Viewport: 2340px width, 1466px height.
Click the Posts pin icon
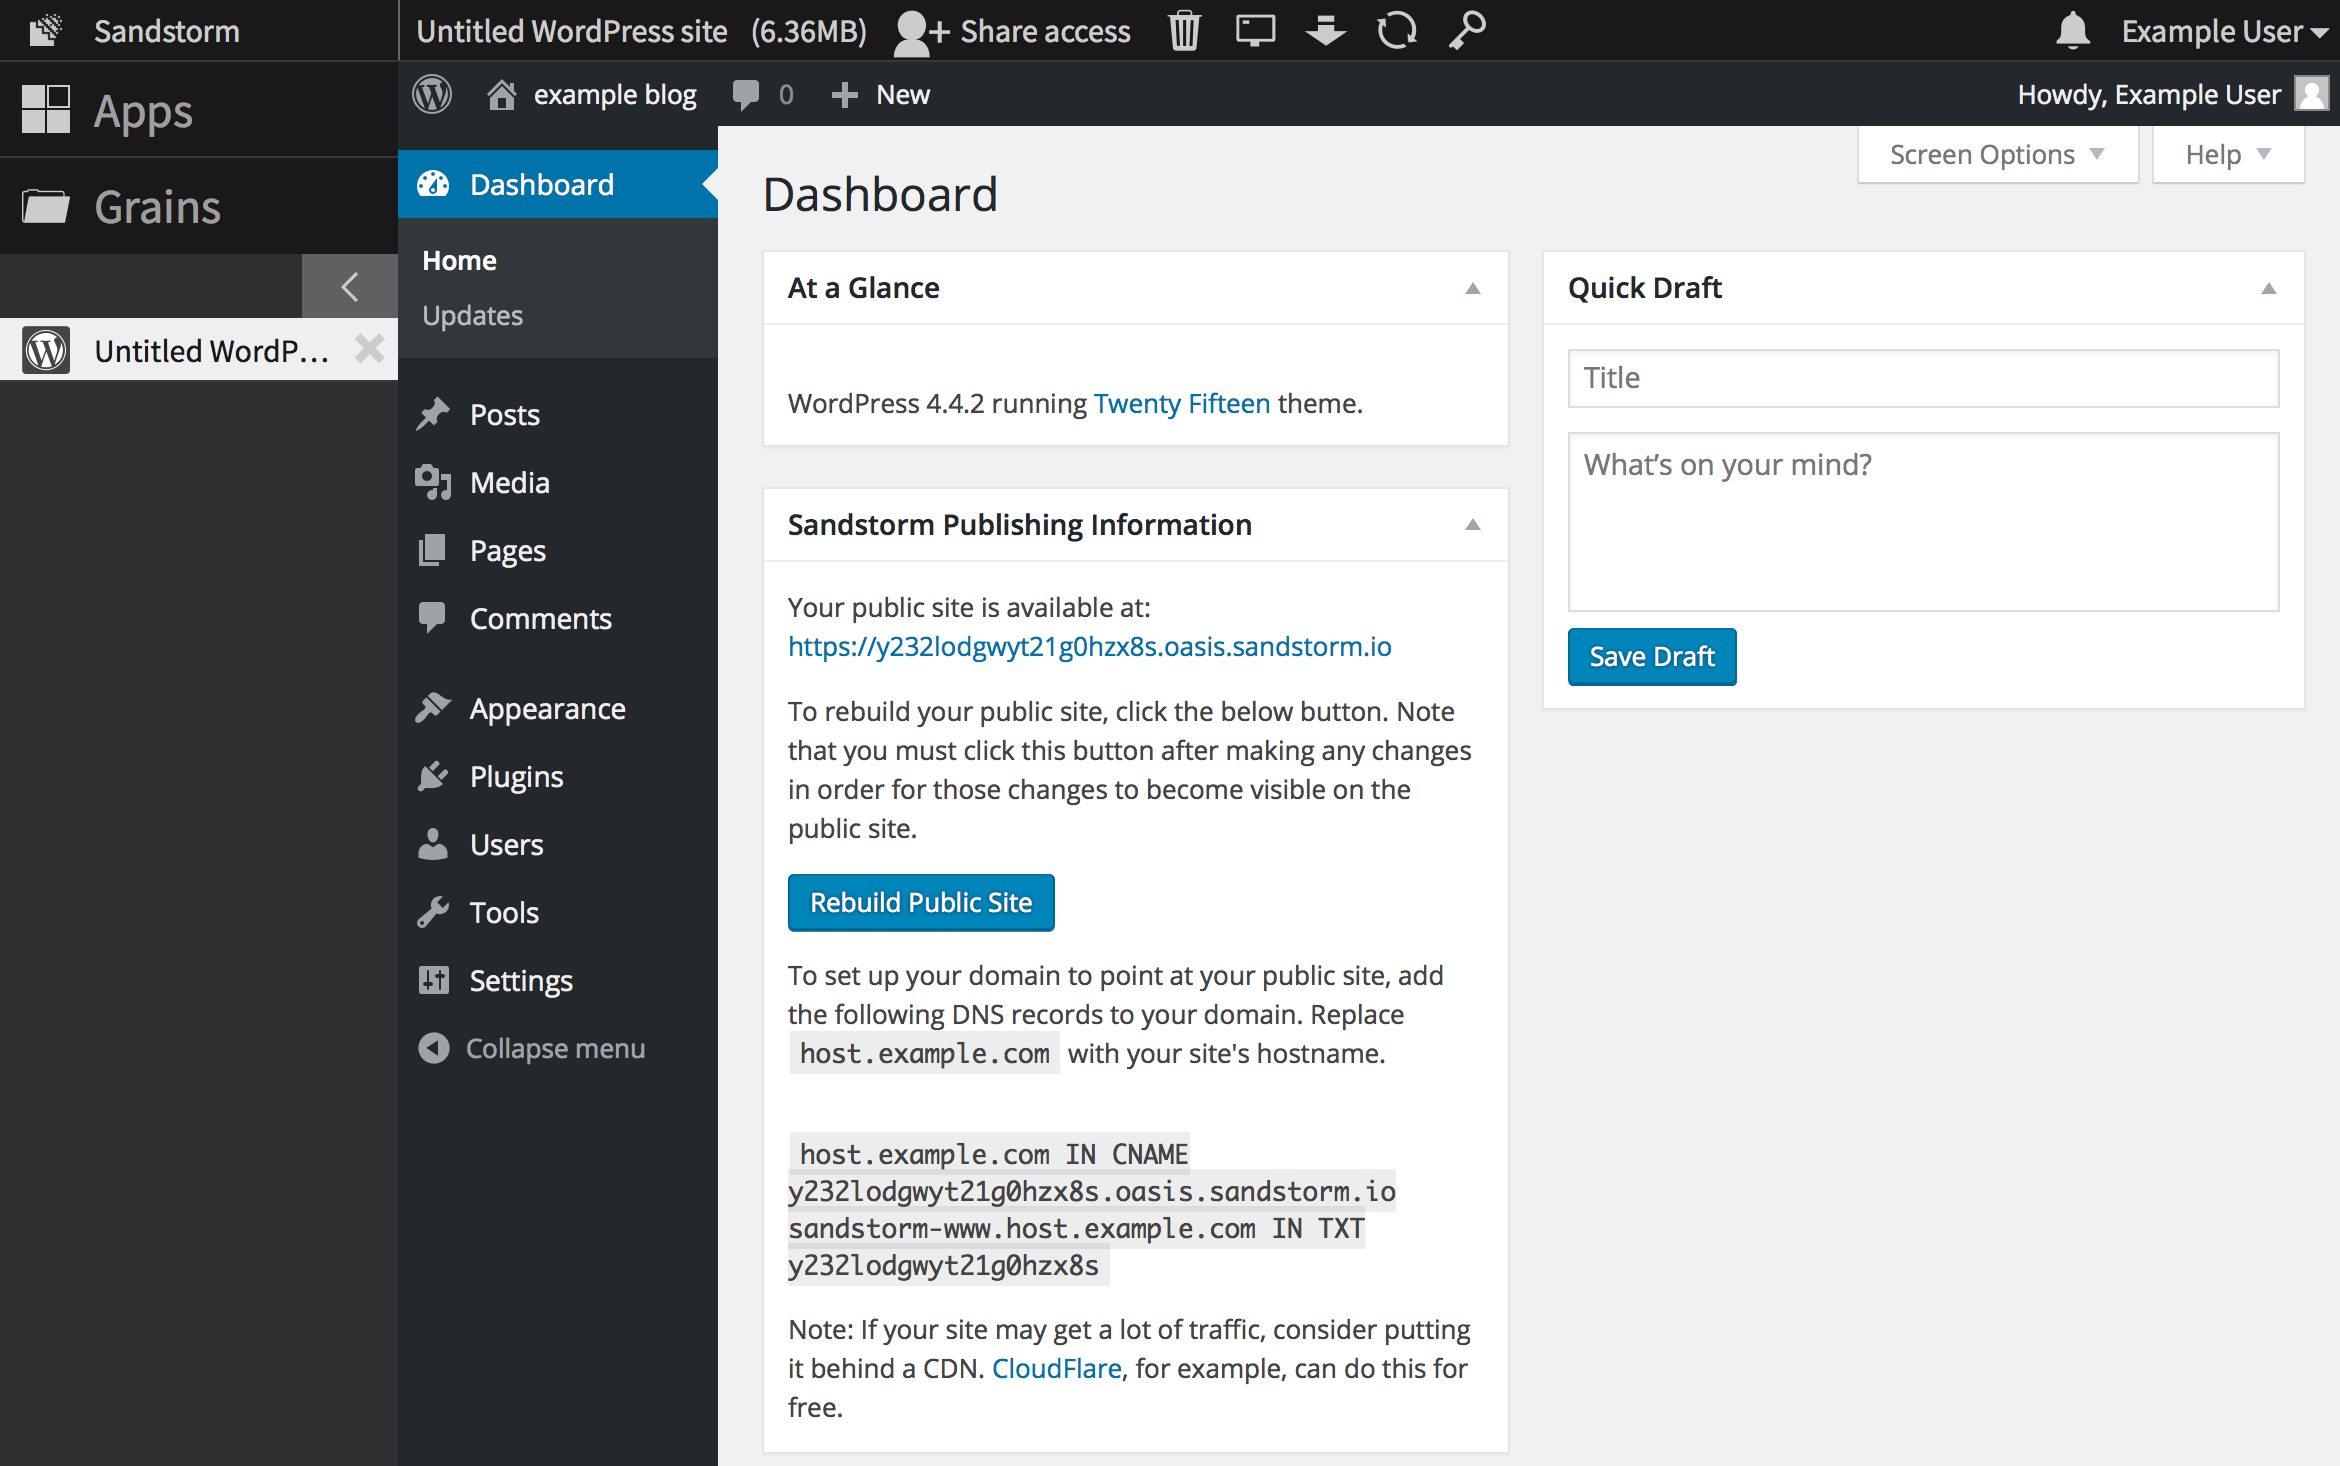pos(433,414)
